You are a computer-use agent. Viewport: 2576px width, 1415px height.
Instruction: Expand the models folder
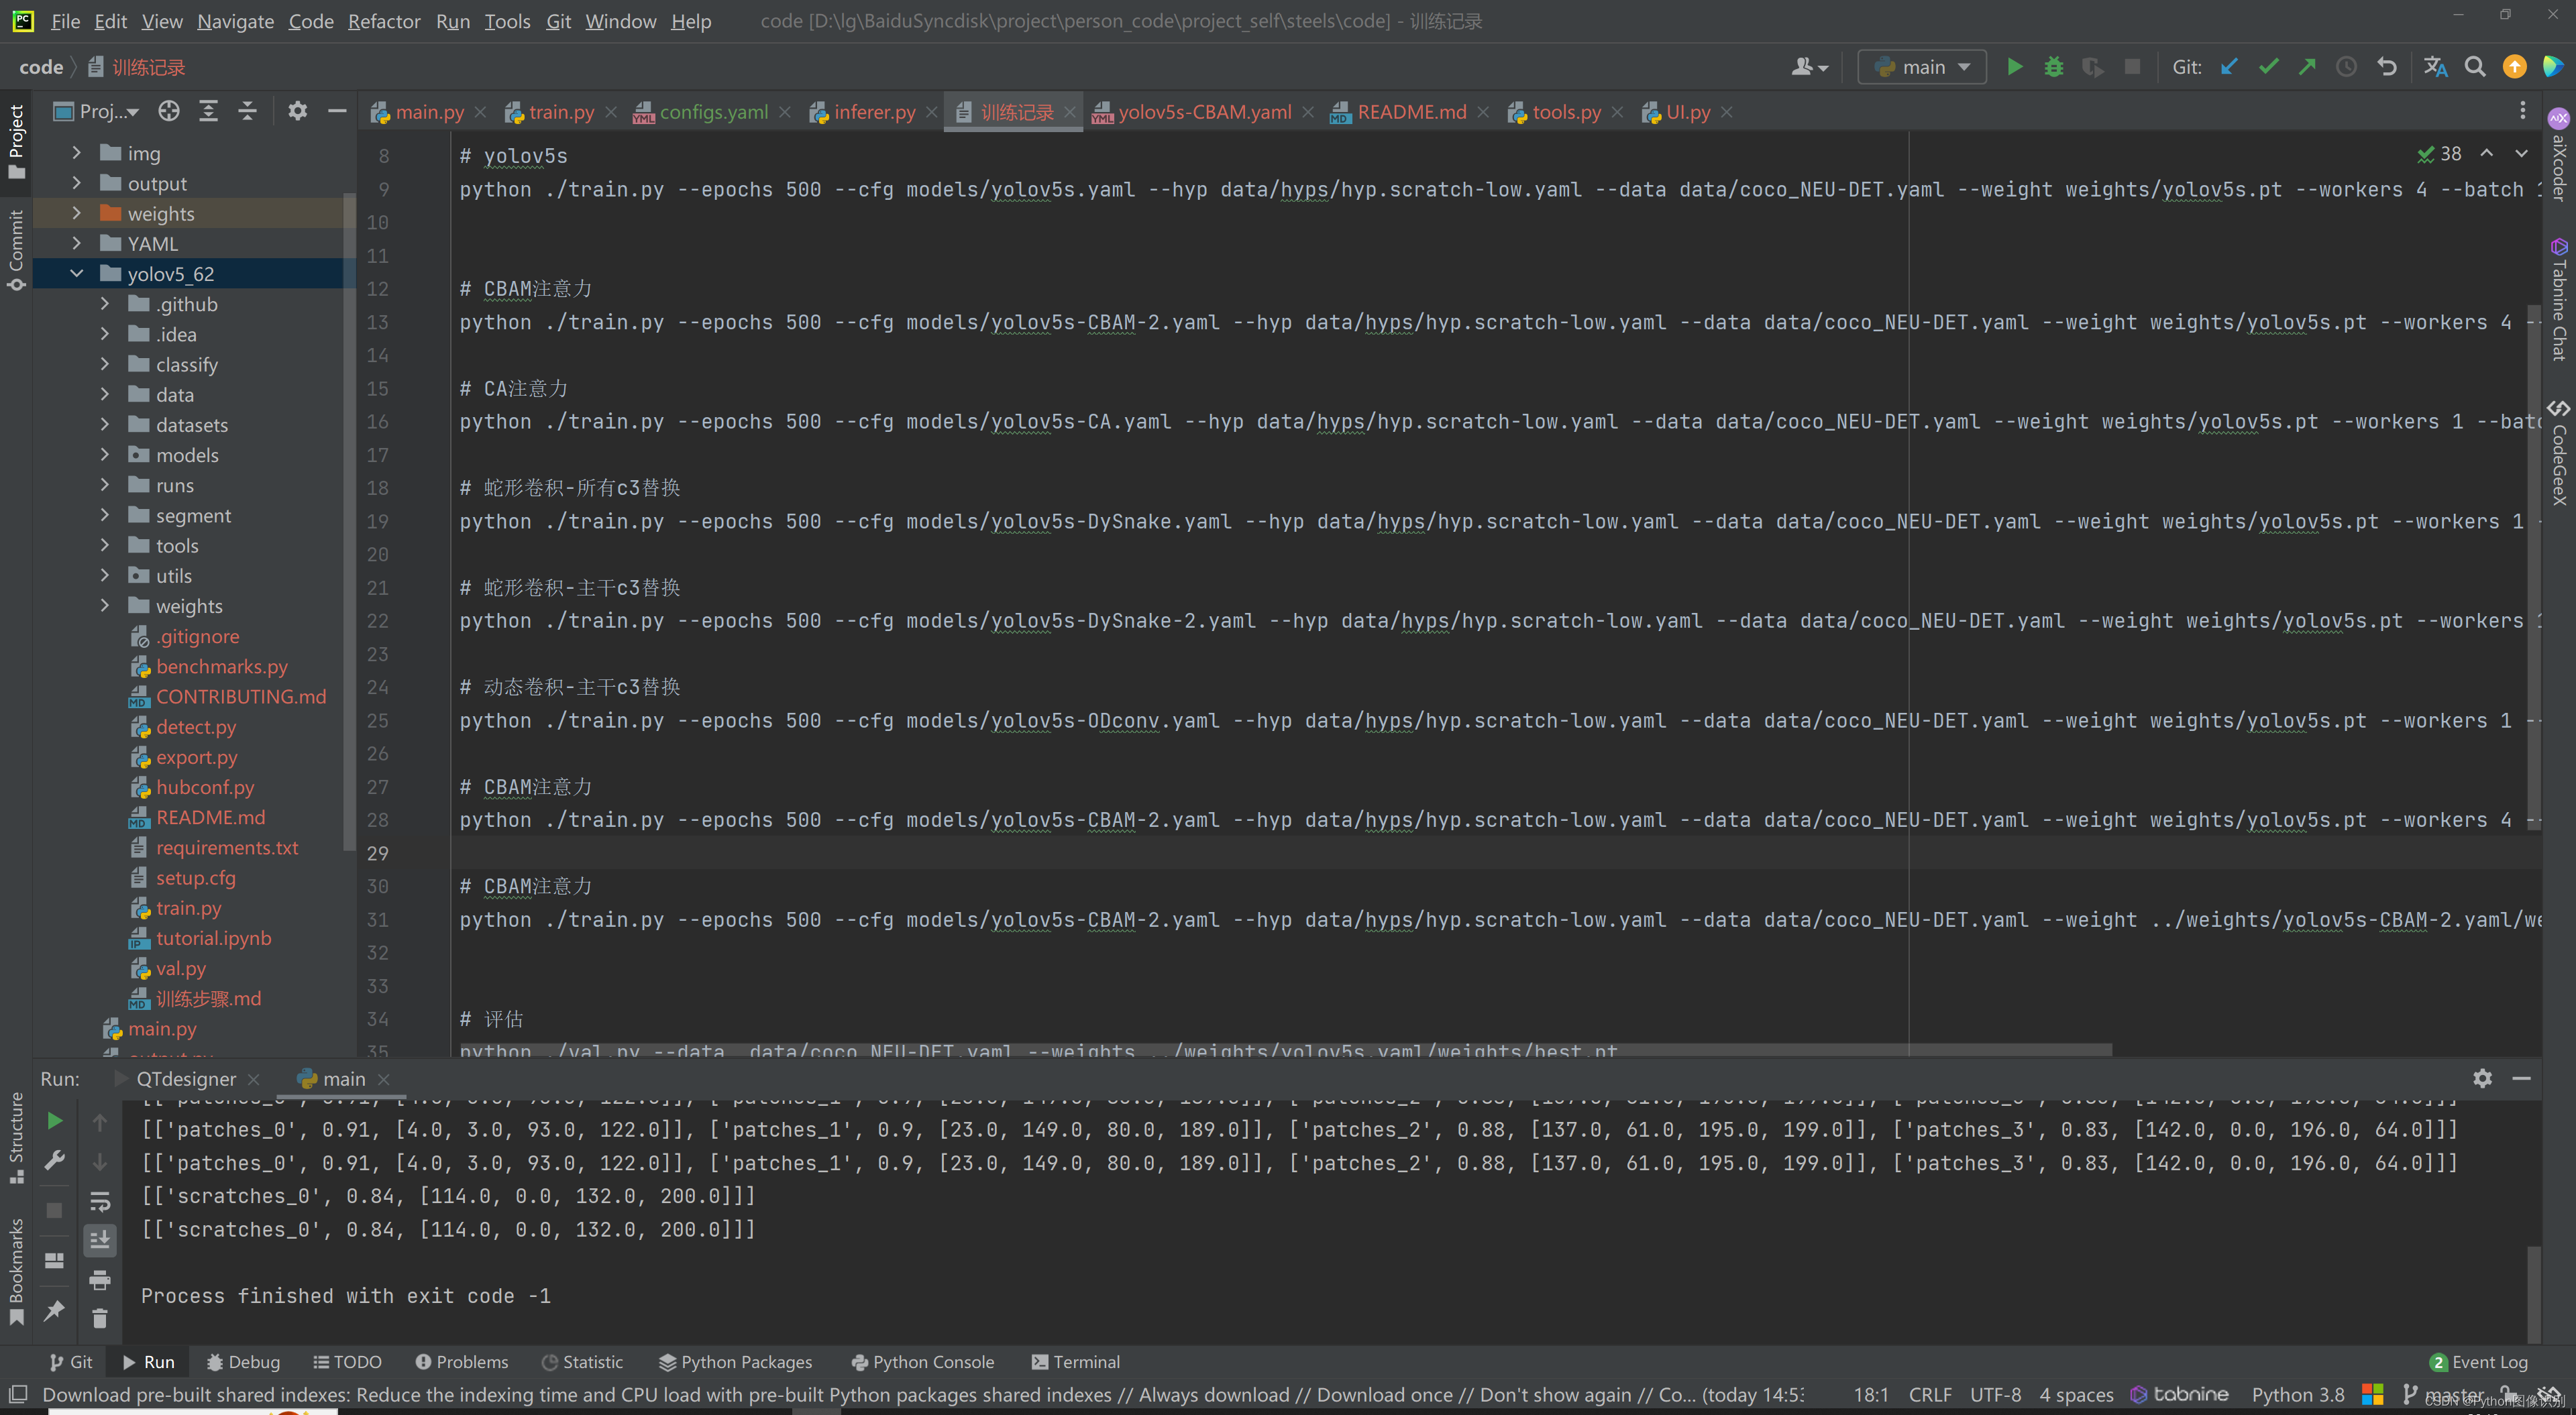coord(105,455)
